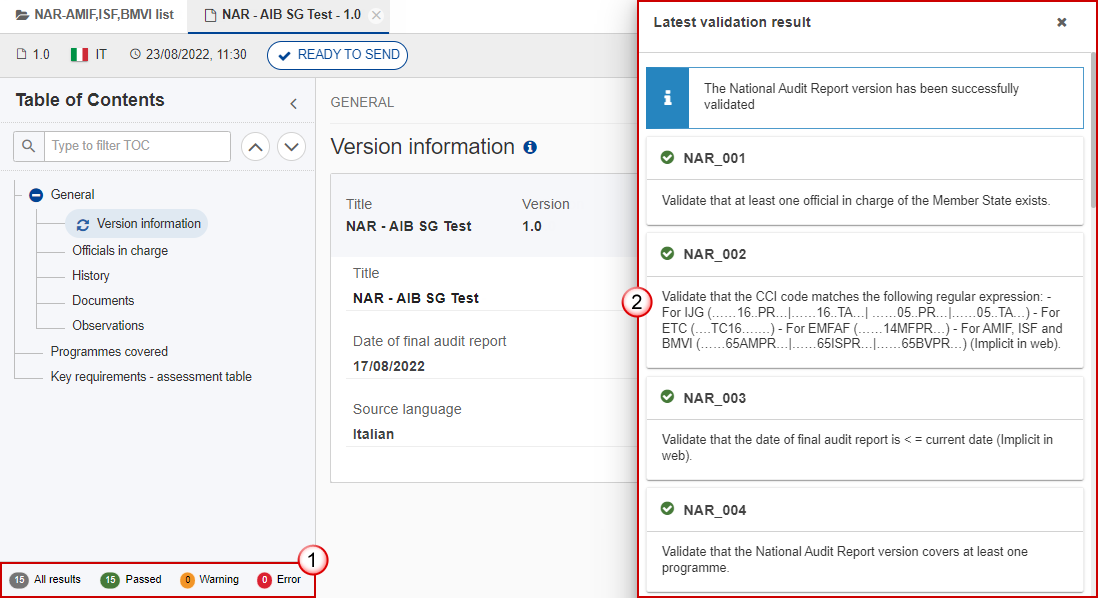Click the Type to filter TOC field
The width and height of the screenshot is (1098, 598).
coord(137,146)
